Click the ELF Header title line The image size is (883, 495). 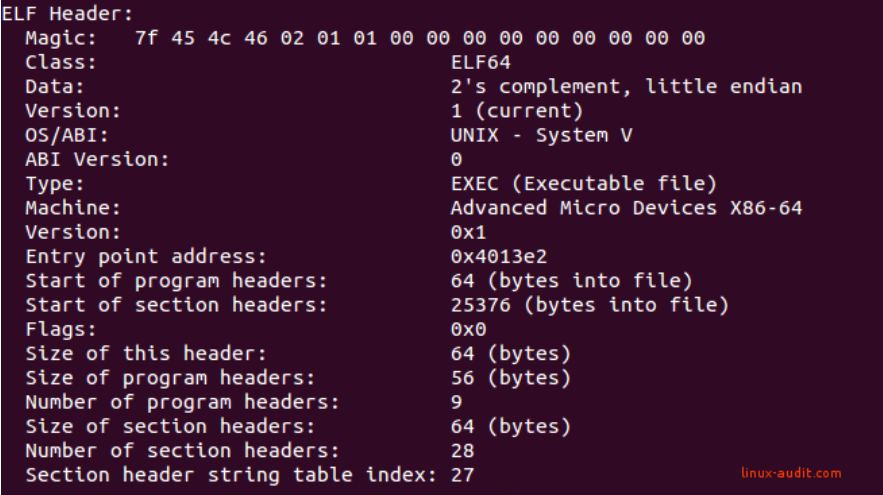[68, 14]
